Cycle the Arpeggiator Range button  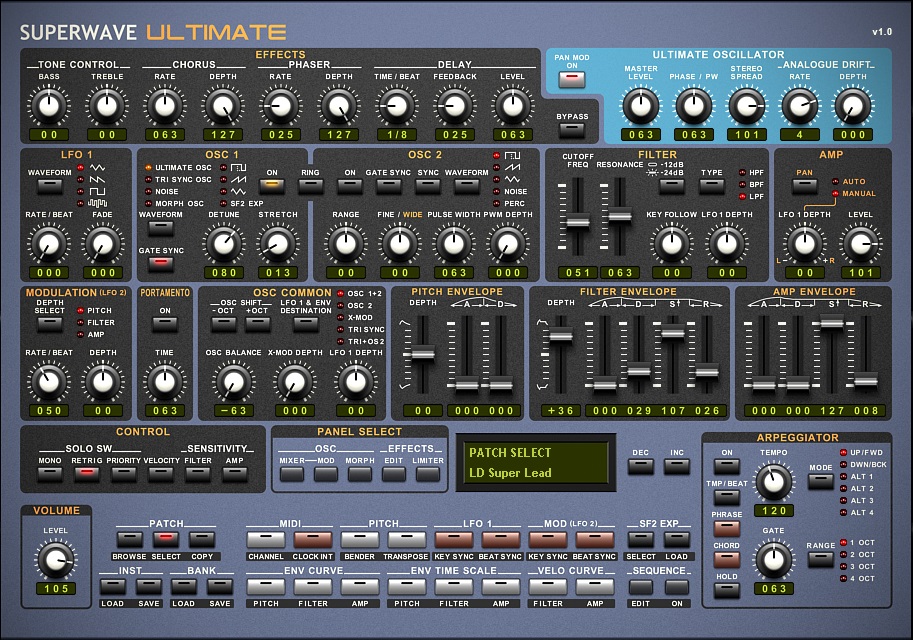[820, 559]
